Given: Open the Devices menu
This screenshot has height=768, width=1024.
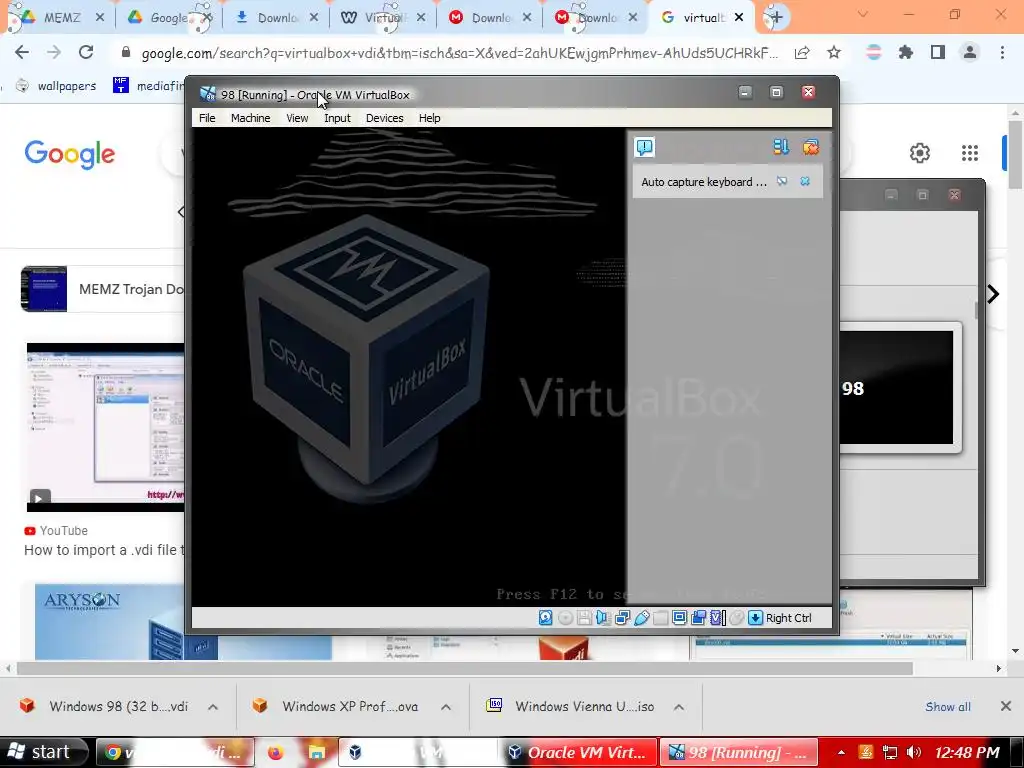Looking at the screenshot, I should (x=385, y=118).
